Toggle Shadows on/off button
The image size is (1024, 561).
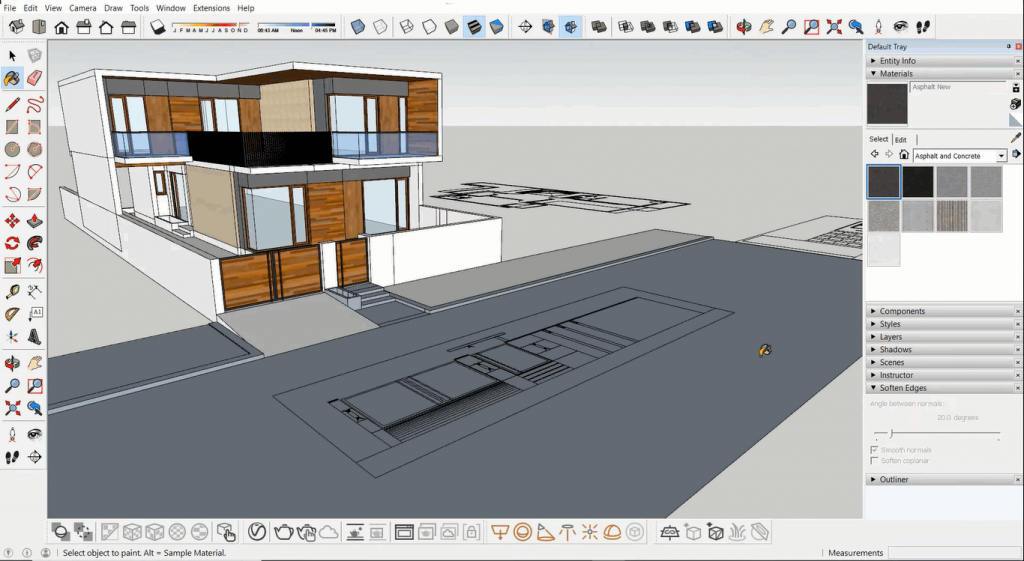pos(157,27)
